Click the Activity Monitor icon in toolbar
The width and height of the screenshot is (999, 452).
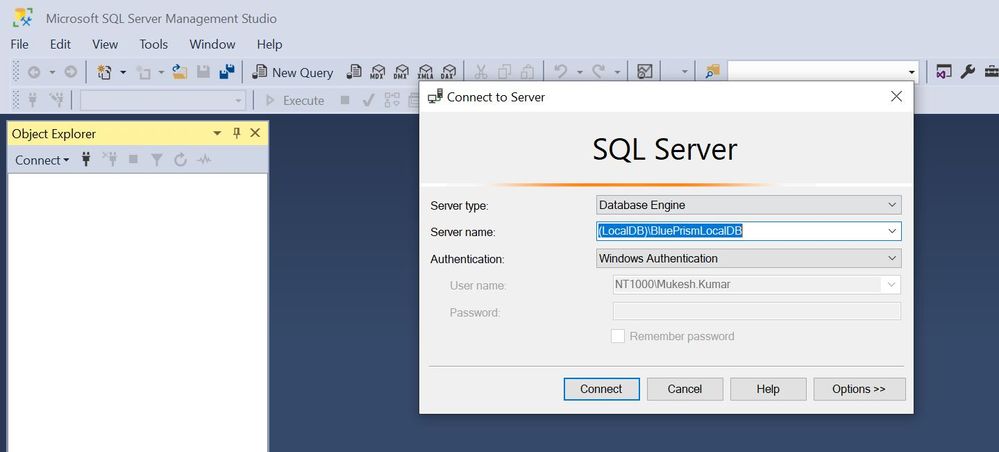point(645,72)
